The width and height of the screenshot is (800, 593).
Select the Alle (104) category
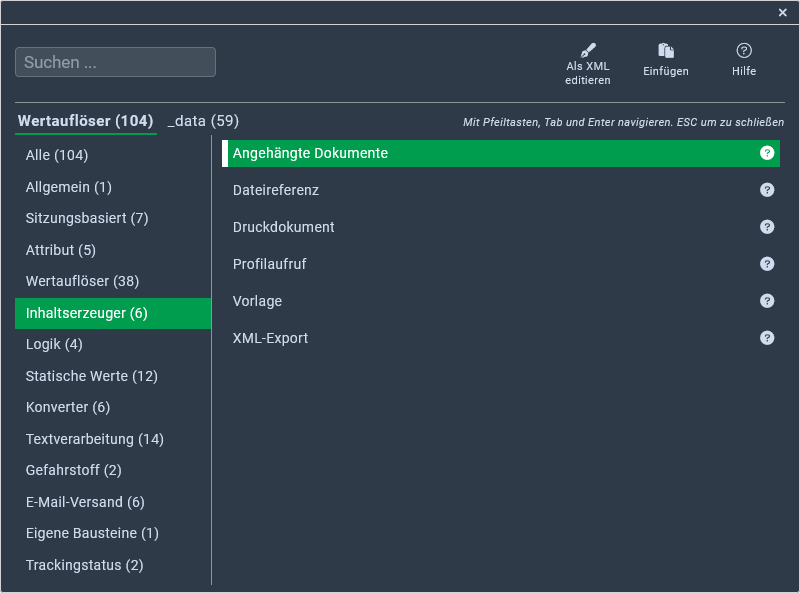tap(57, 155)
